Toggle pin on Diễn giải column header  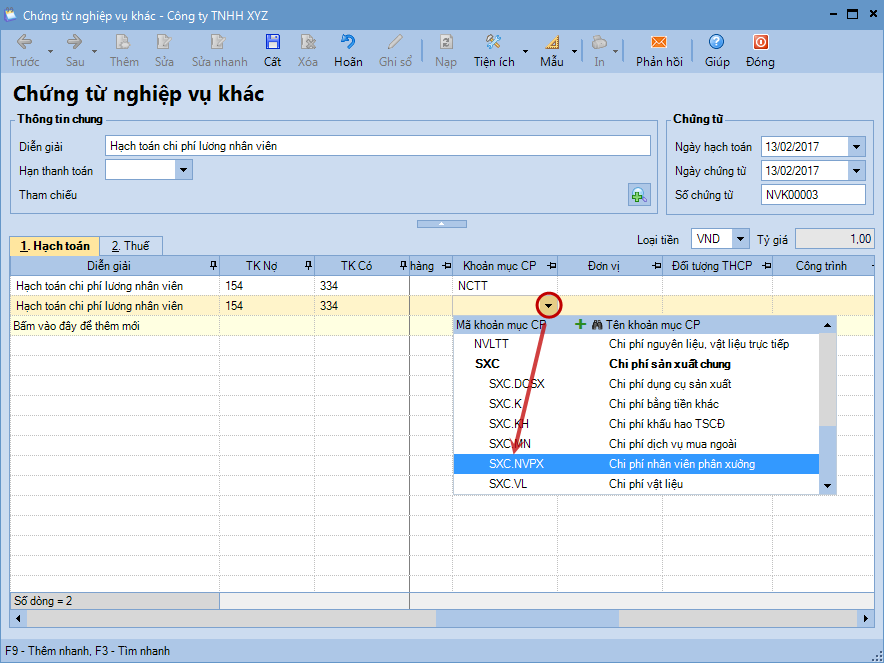pyautogui.click(x=212, y=266)
